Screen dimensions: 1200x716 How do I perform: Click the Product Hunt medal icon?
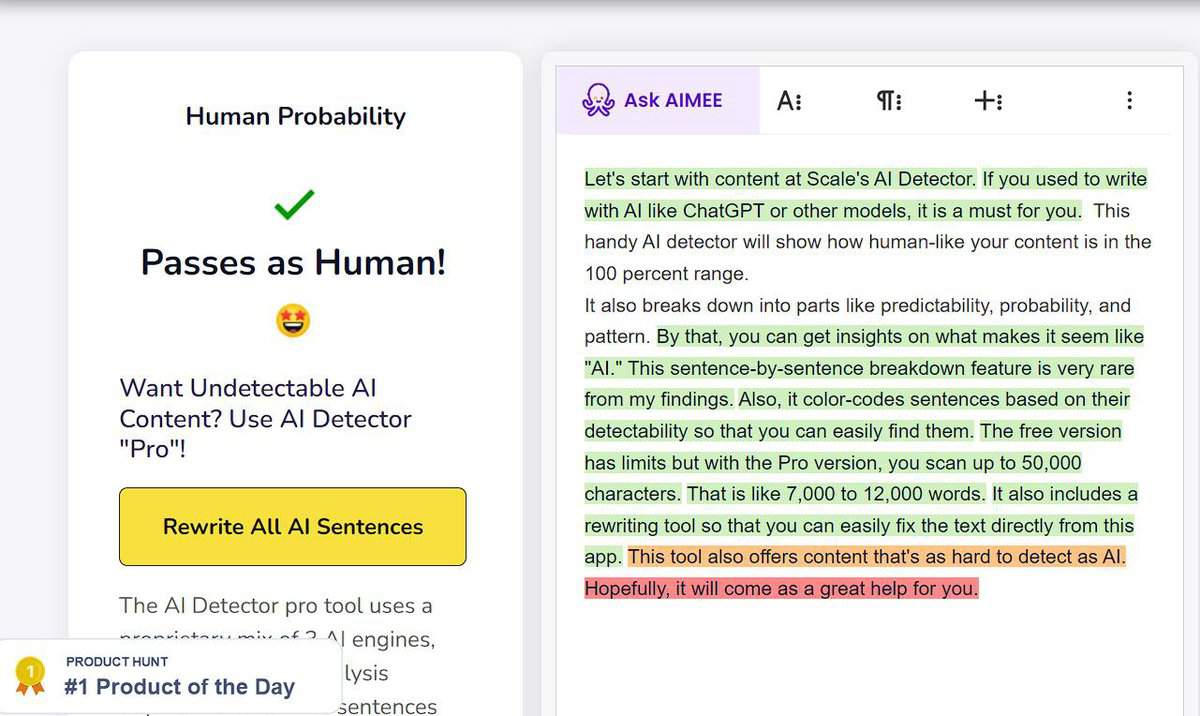31,677
